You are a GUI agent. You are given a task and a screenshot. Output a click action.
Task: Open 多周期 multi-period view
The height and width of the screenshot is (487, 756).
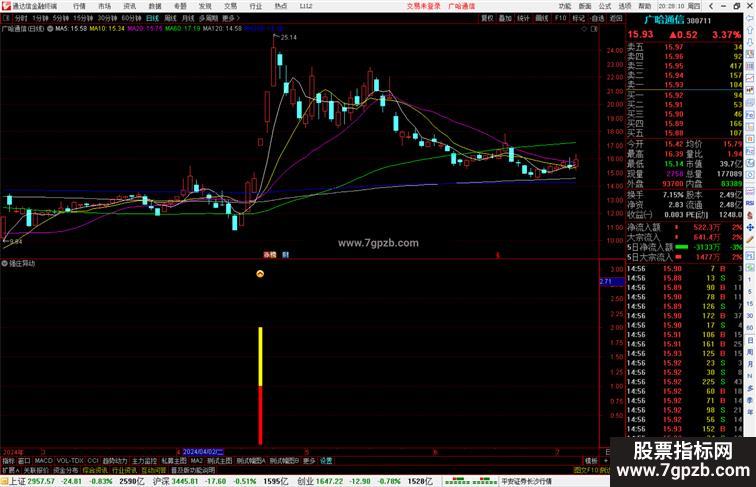pos(208,18)
